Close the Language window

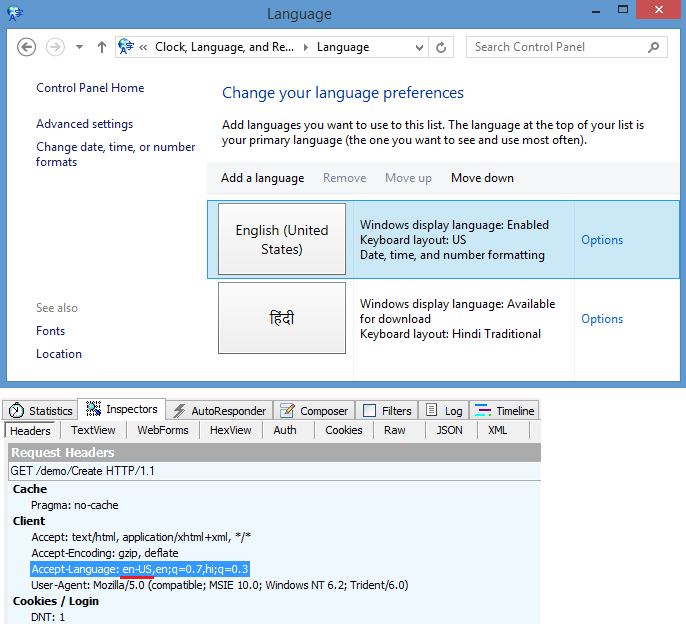click(659, 10)
